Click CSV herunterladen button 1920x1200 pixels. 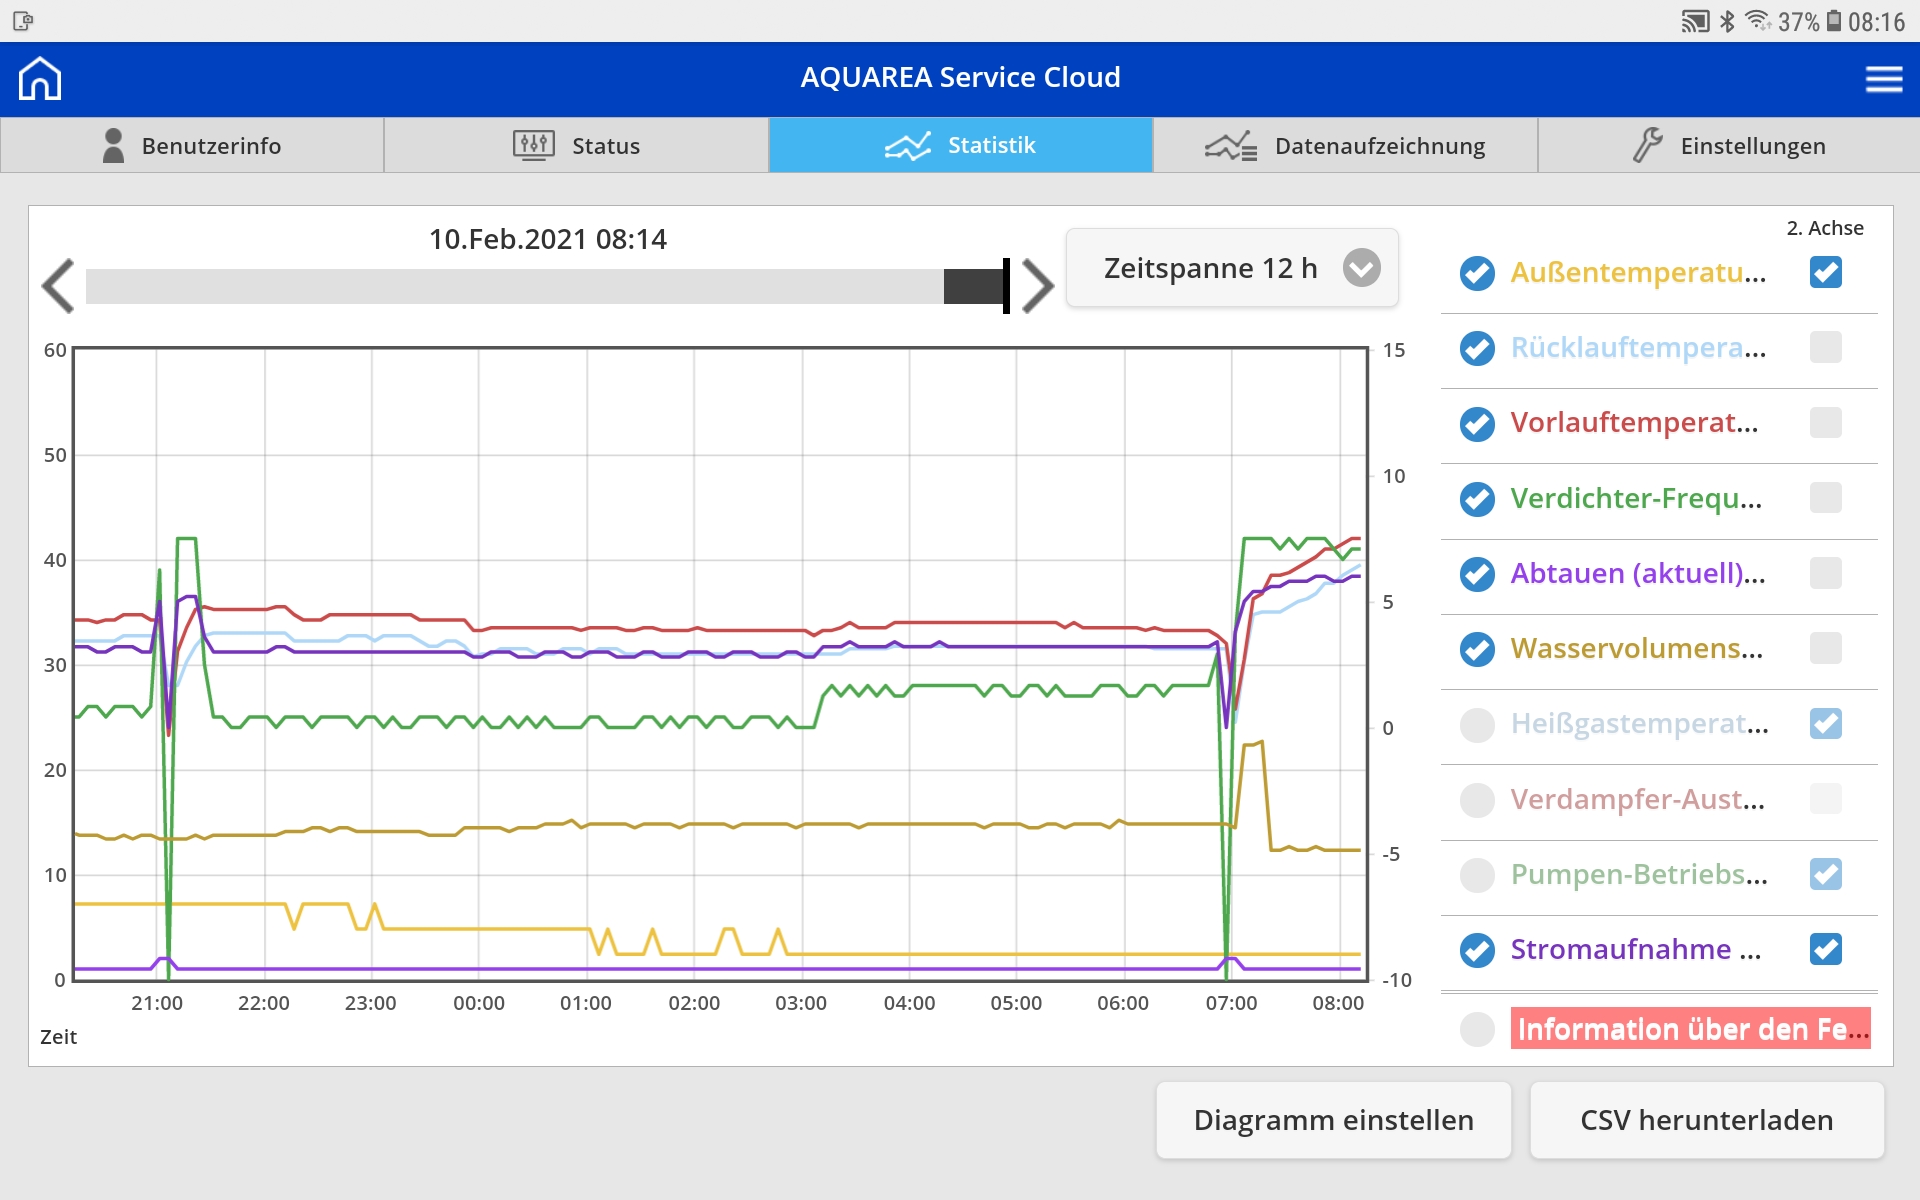(x=1706, y=1120)
